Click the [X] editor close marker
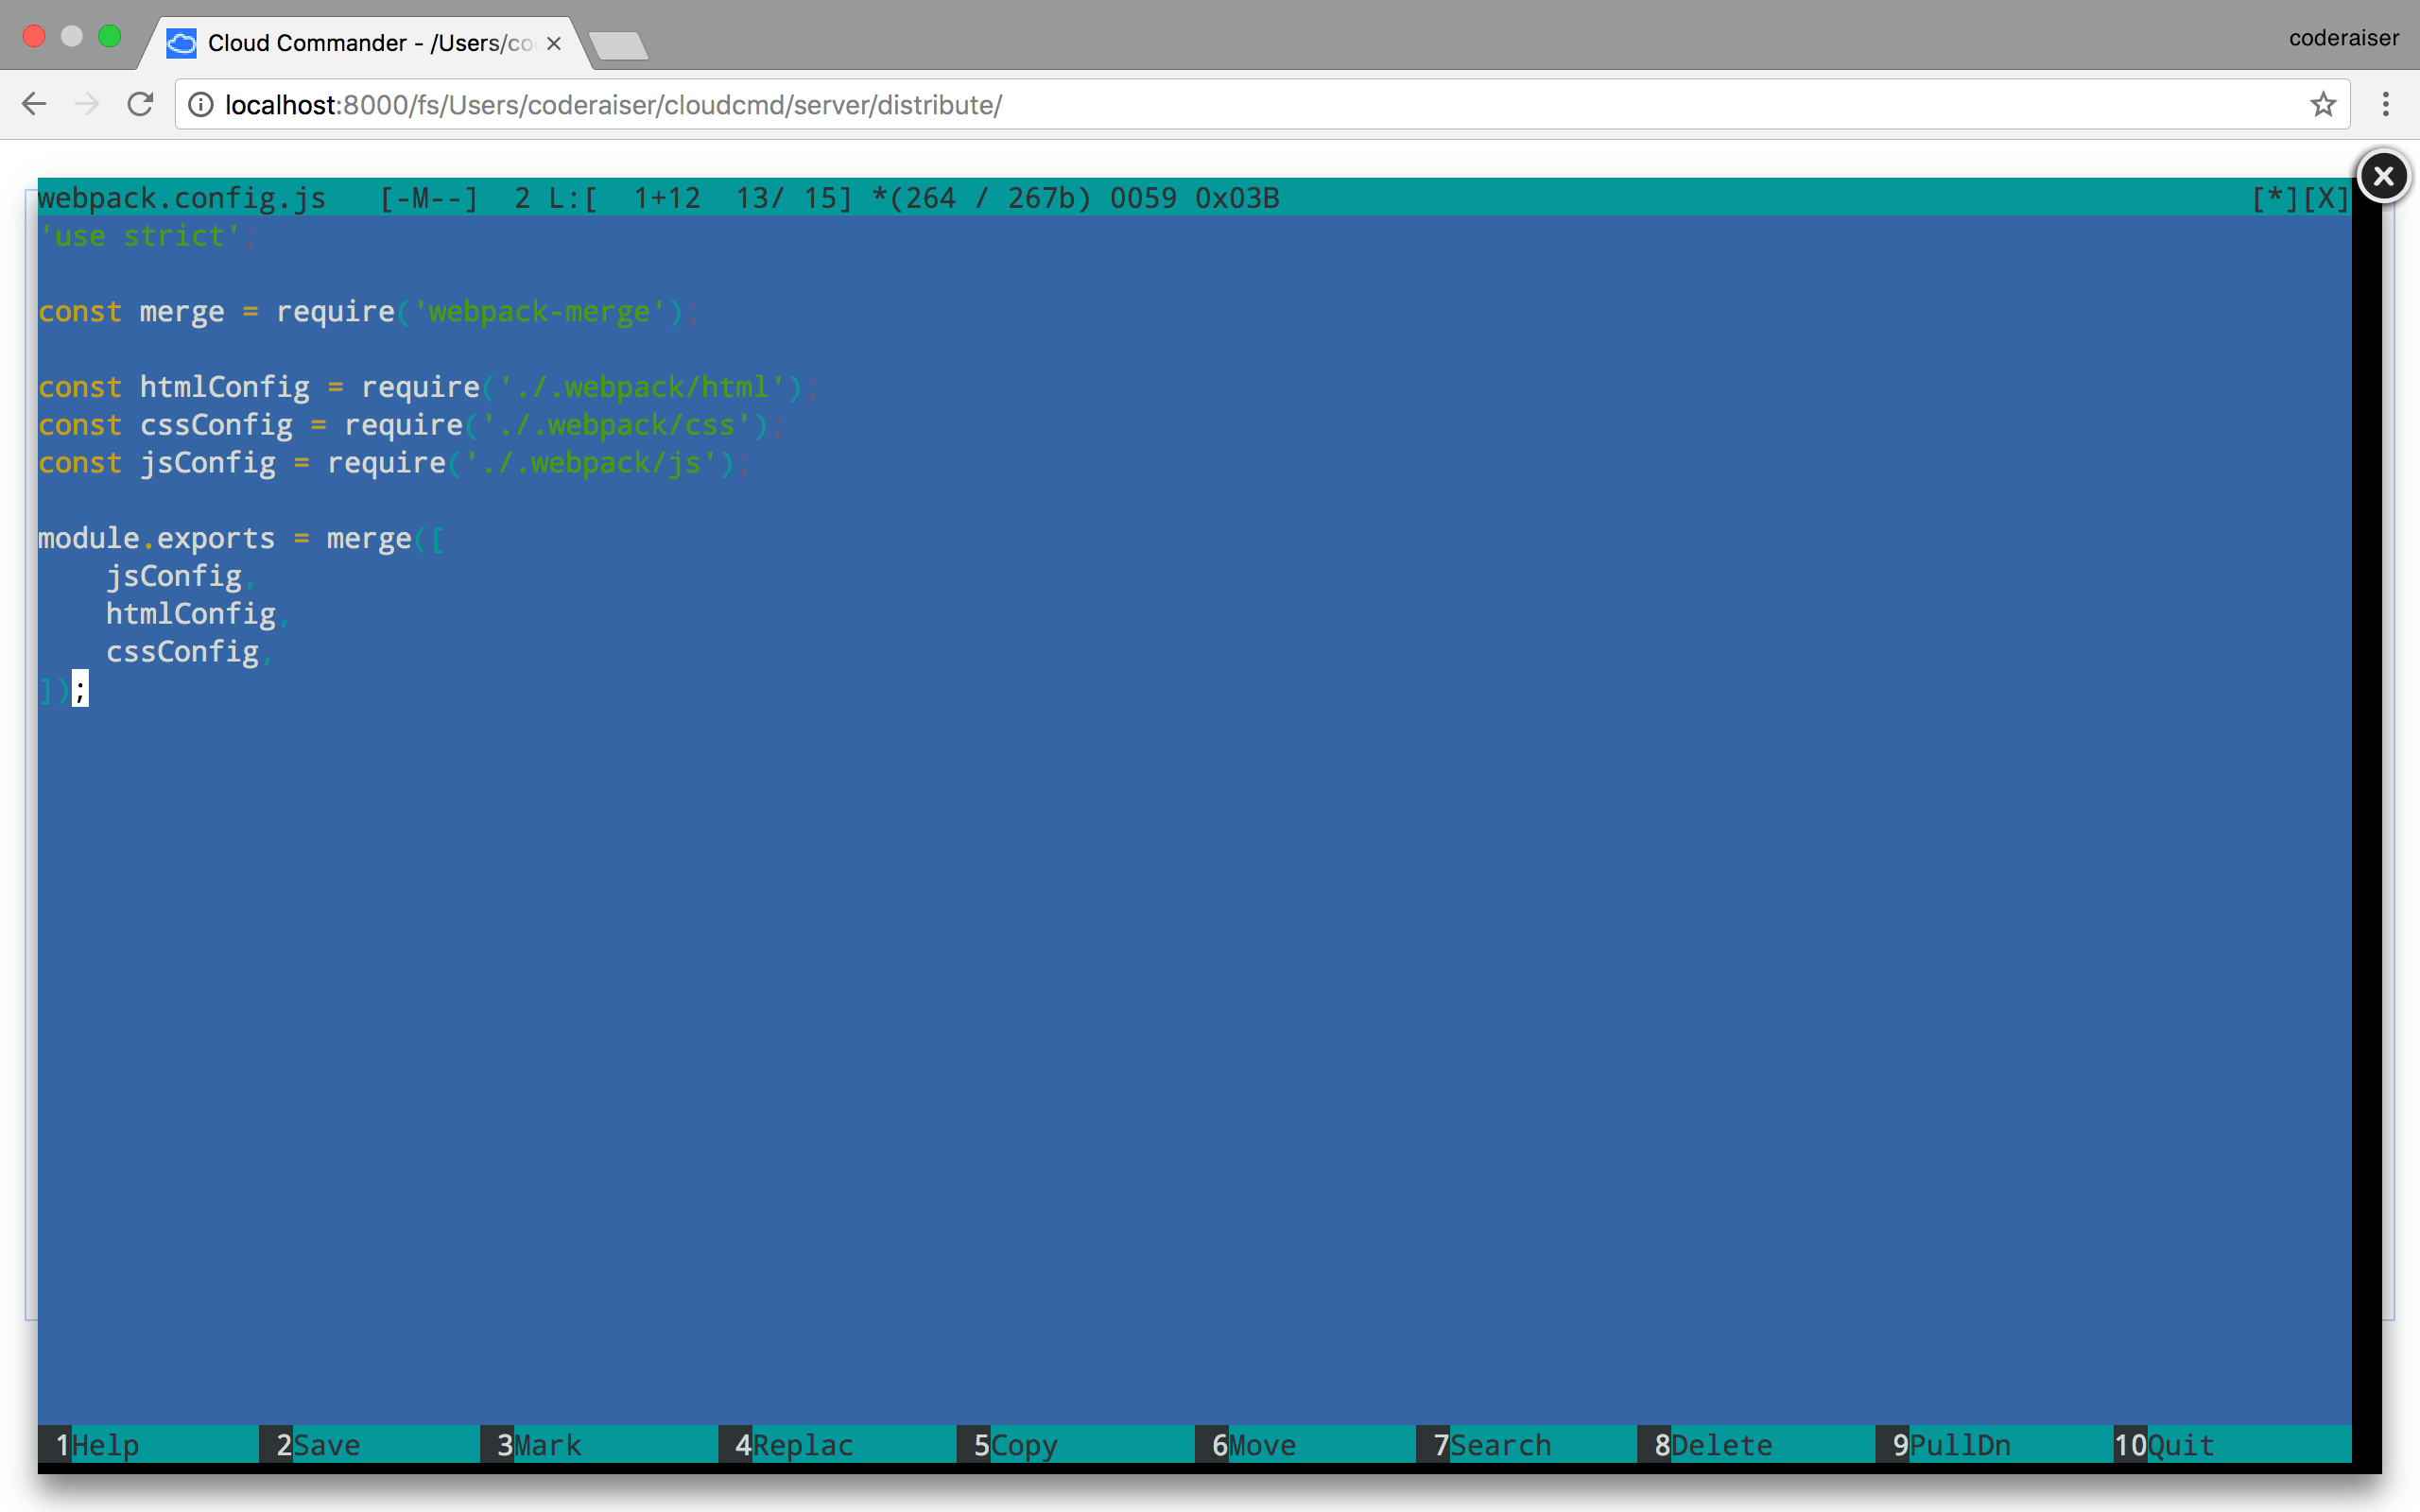2420x1512 pixels. 2325,198
